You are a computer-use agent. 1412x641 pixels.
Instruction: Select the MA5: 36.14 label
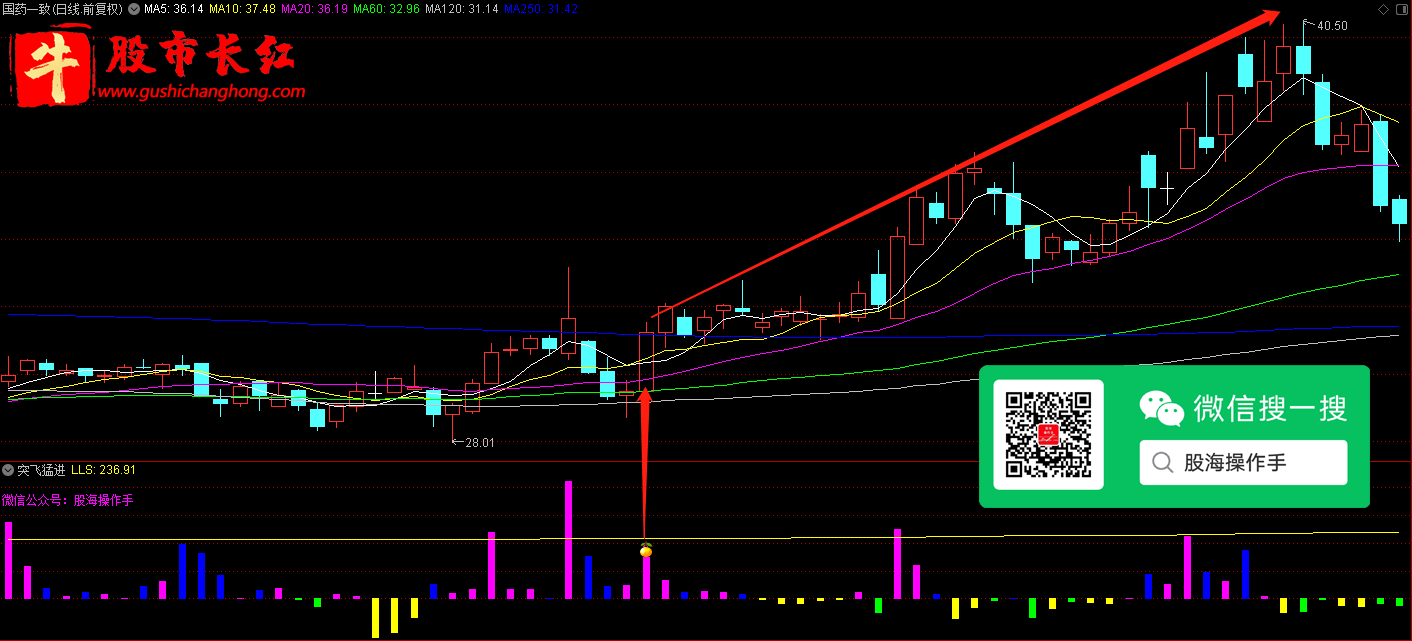(x=174, y=8)
